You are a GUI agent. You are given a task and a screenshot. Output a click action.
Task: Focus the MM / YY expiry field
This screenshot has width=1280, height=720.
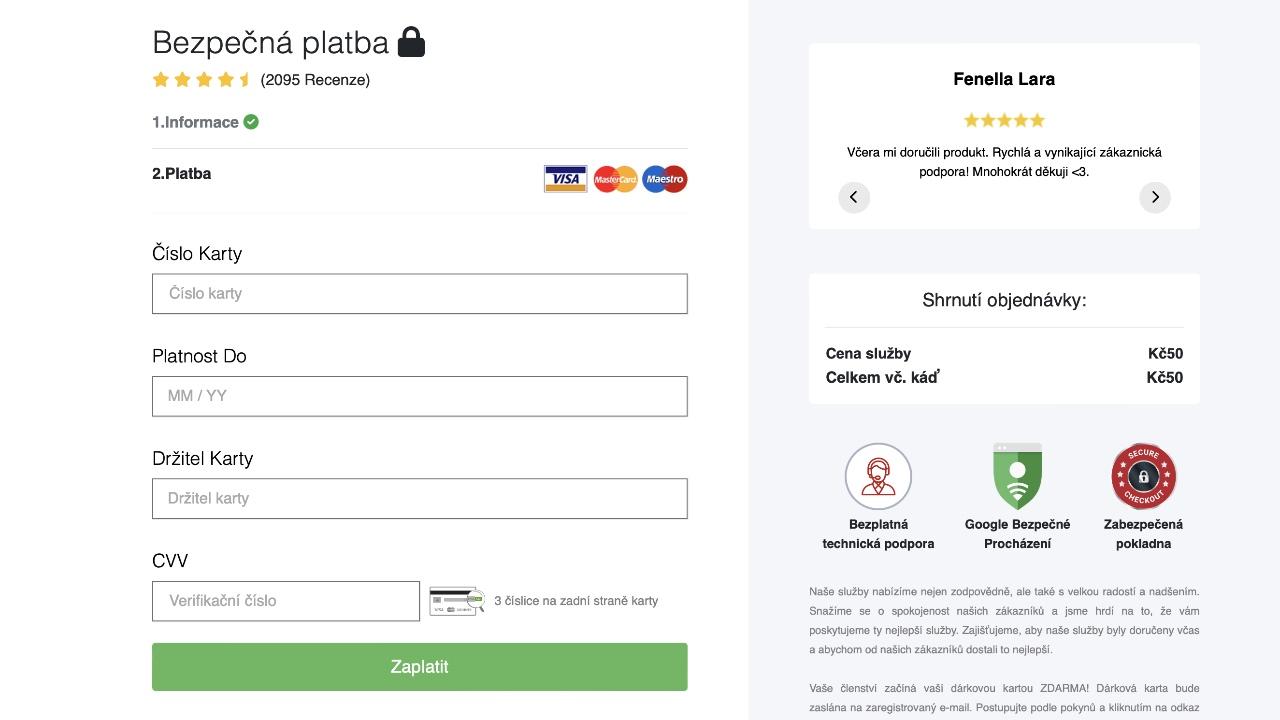[420, 396]
